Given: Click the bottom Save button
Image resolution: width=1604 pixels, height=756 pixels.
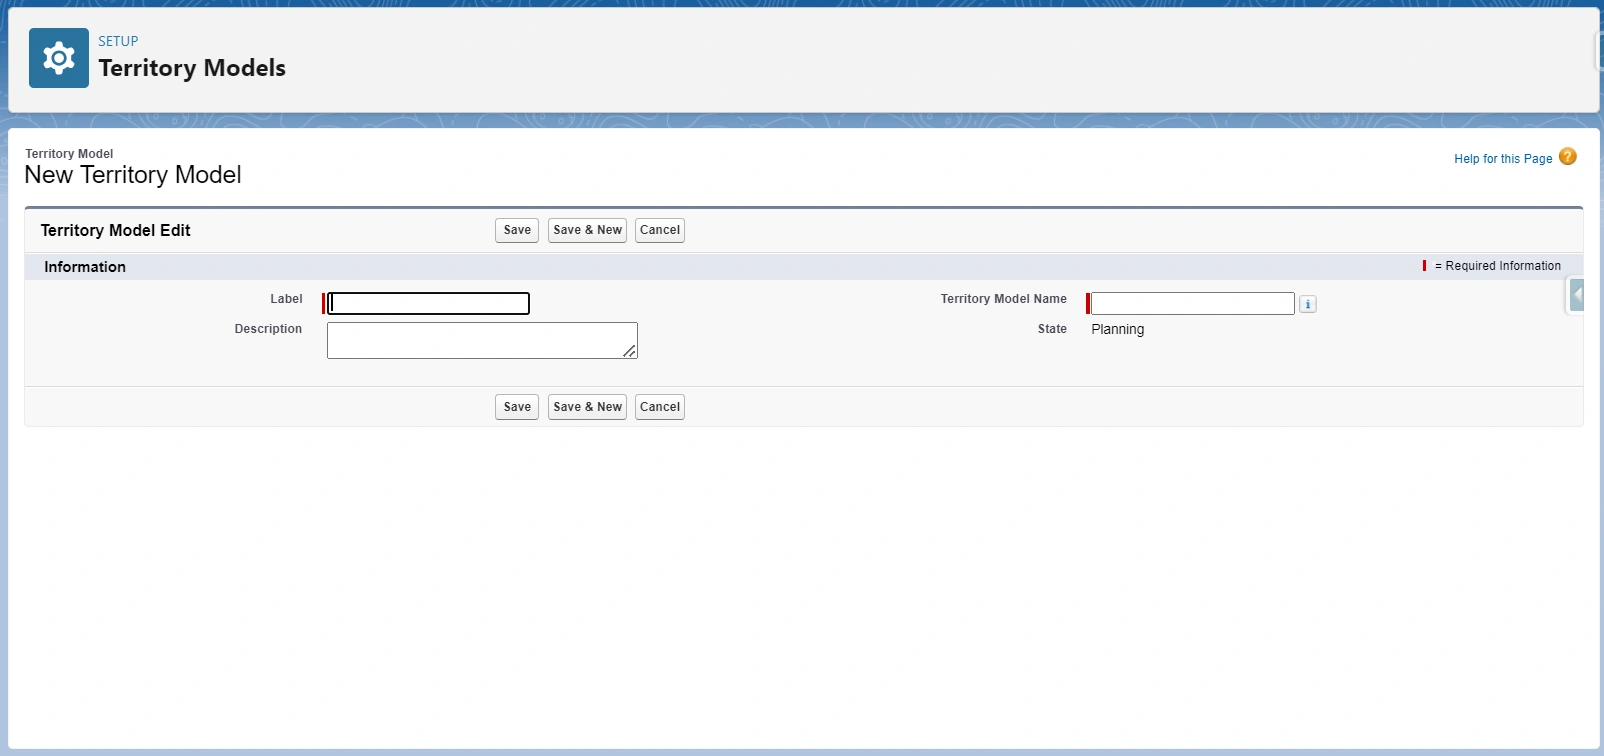Looking at the screenshot, I should (x=517, y=407).
